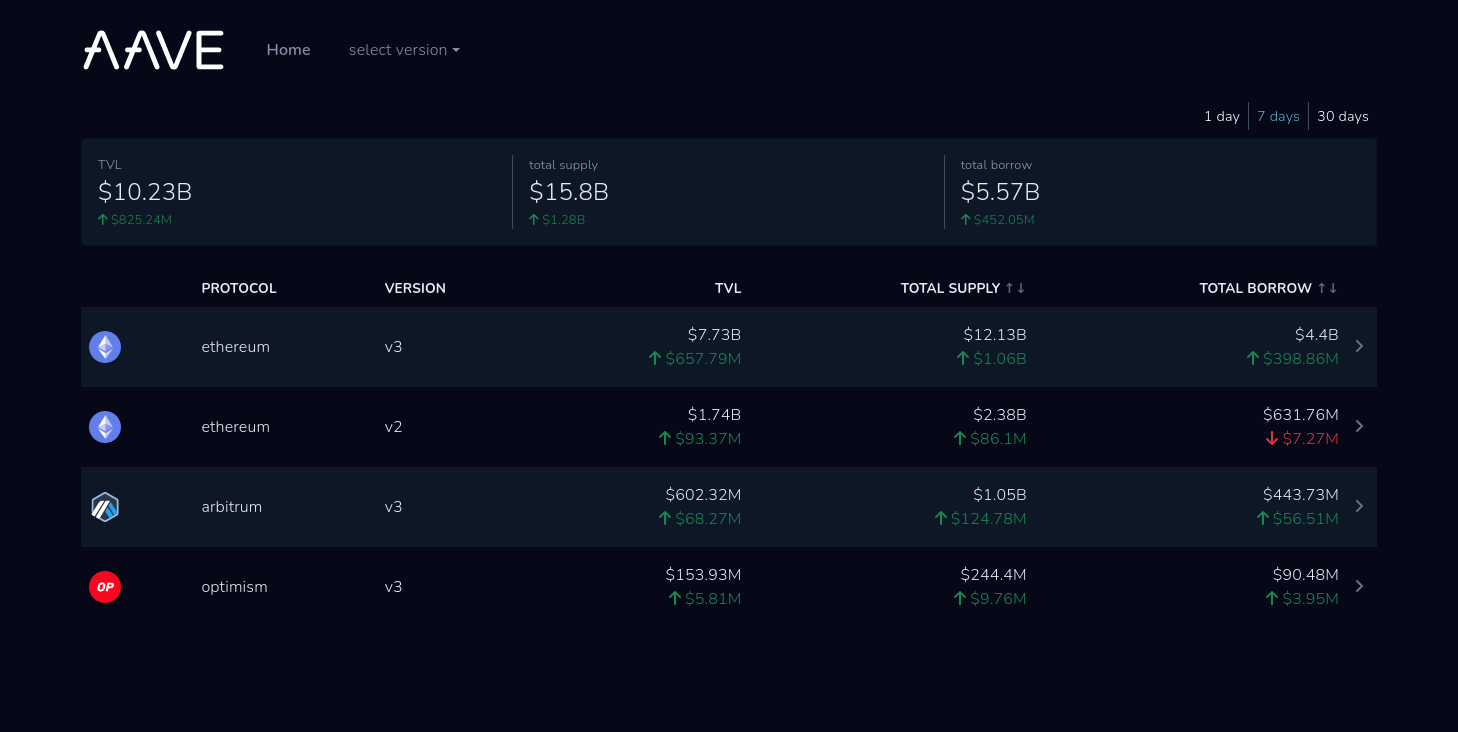Image resolution: width=1458 pixels, height=732 pixels.
Task: Click $1.05B arbitrum supply value
Action: 999,494
